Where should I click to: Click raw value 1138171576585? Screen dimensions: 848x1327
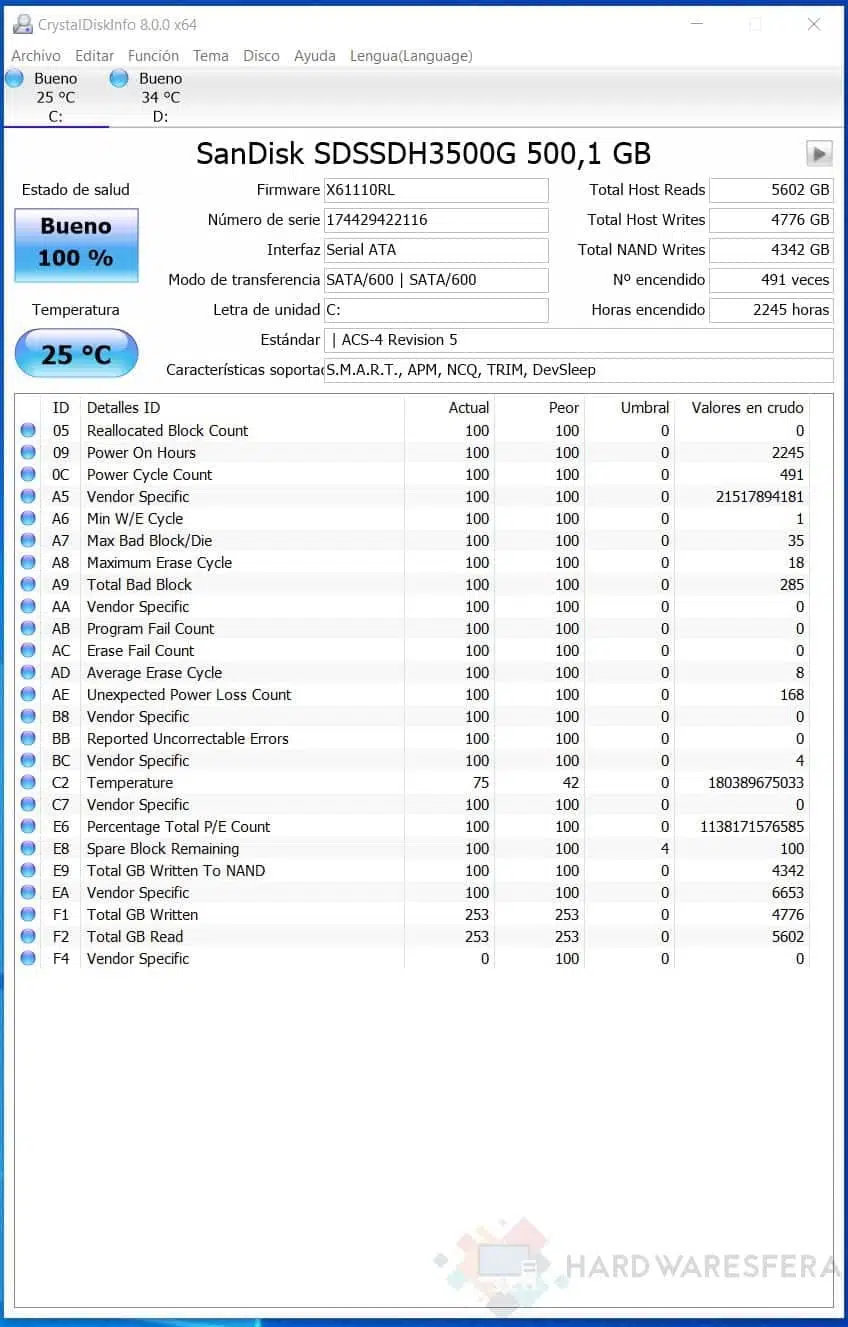pyautogui.click(x=753, y=827)
